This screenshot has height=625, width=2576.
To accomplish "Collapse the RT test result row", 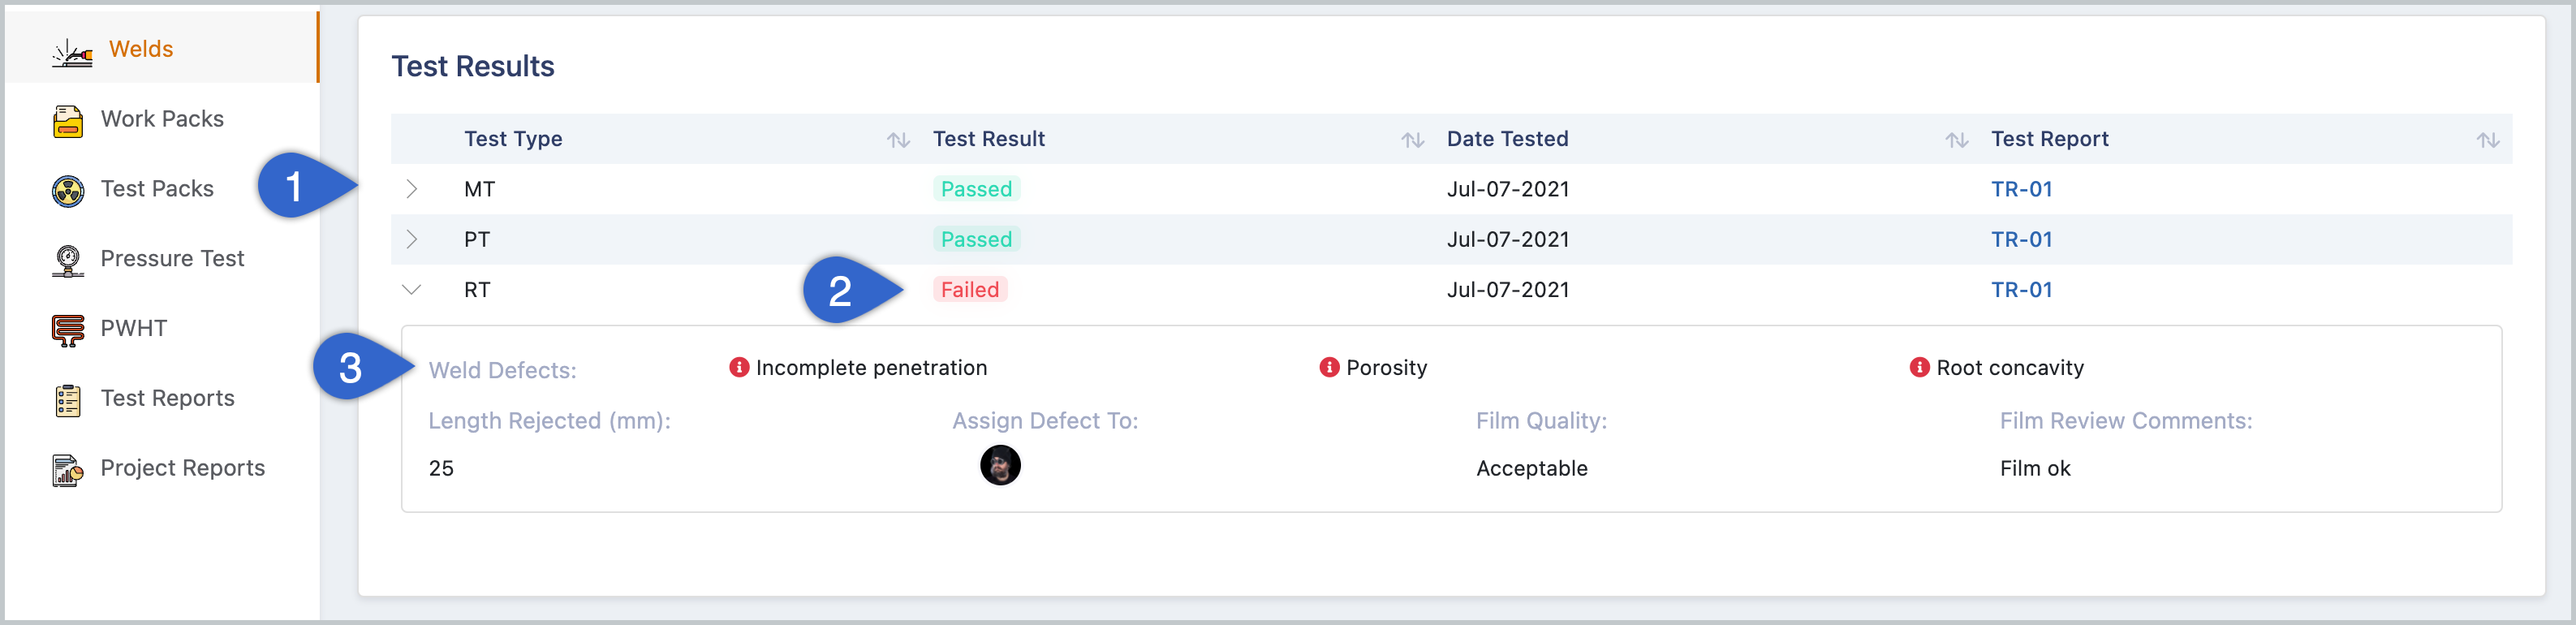I will tap(411, 289).
